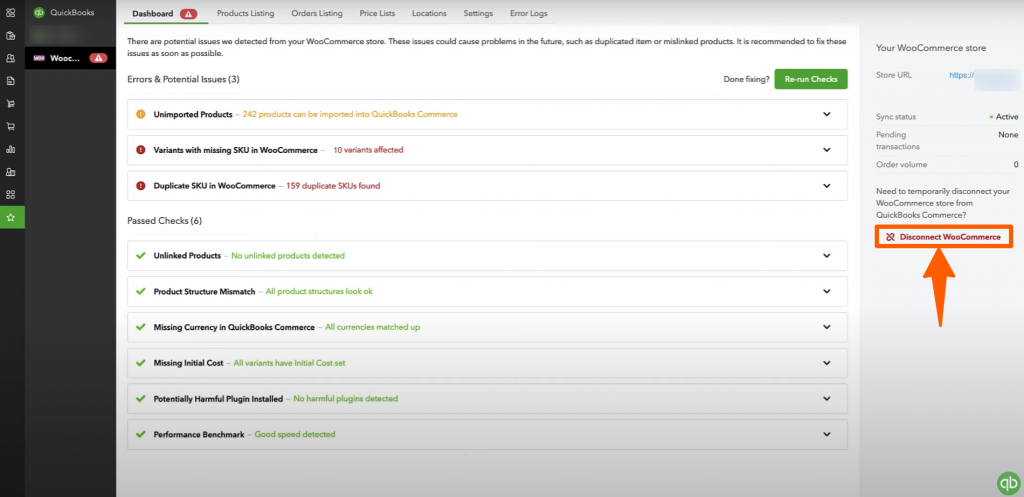Click "All currencies matched up" text
The height and width of the screenshot is (497, 1024).
[372, 327]
